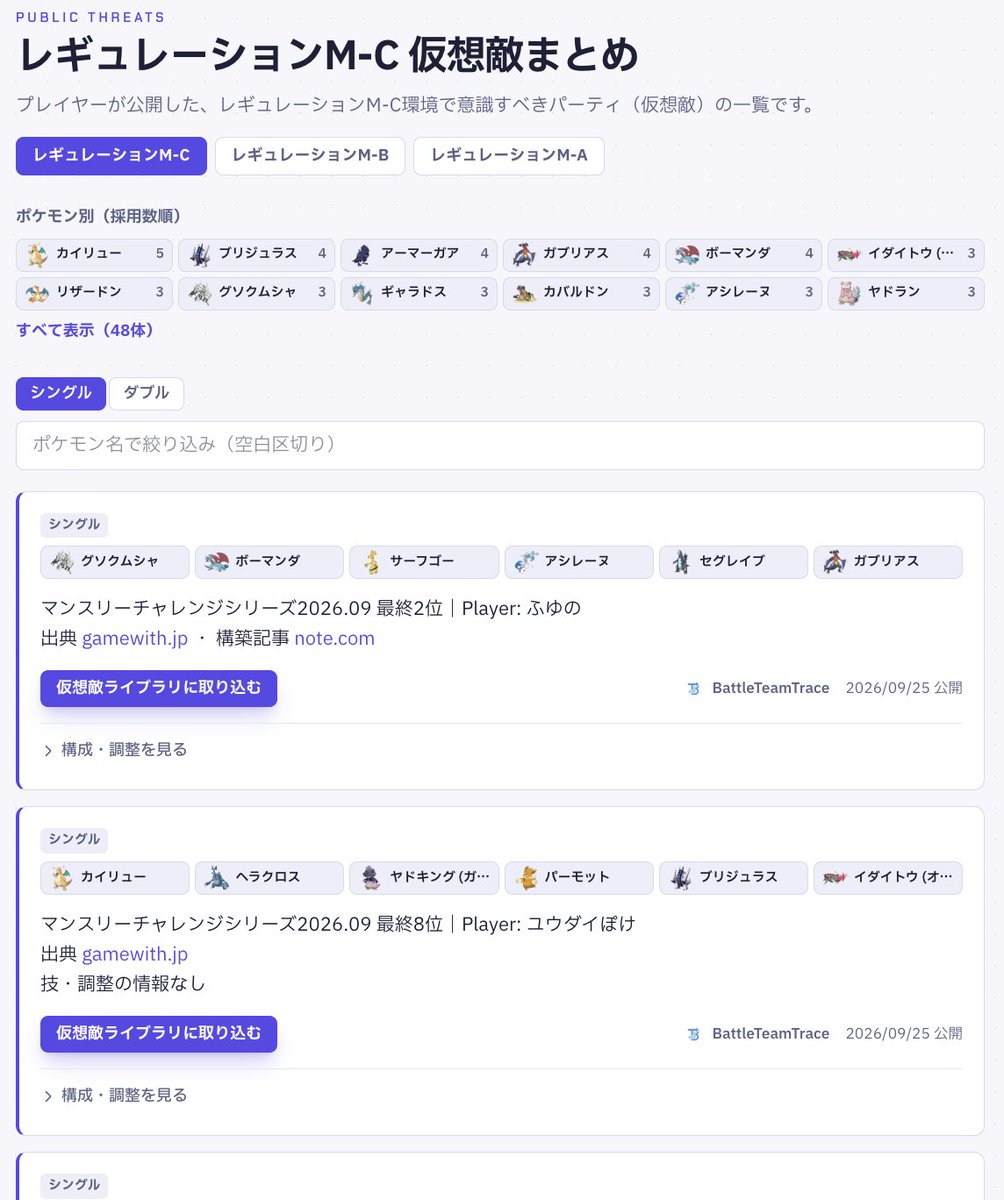The width and height of the screenshot is (1004, 1200).
Task: Select the ギャラドス filter chip
Action: point(418,293)
